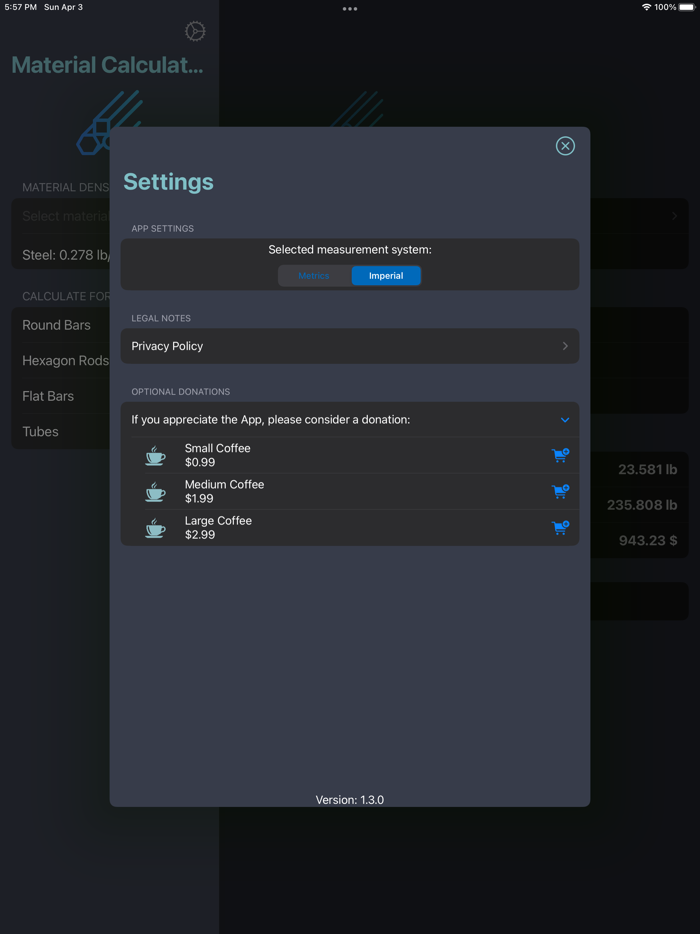The height and width of the screenshot is (934, 700).
Task: Buy Medium Coffee with cart icon
Action: [560, 491]
